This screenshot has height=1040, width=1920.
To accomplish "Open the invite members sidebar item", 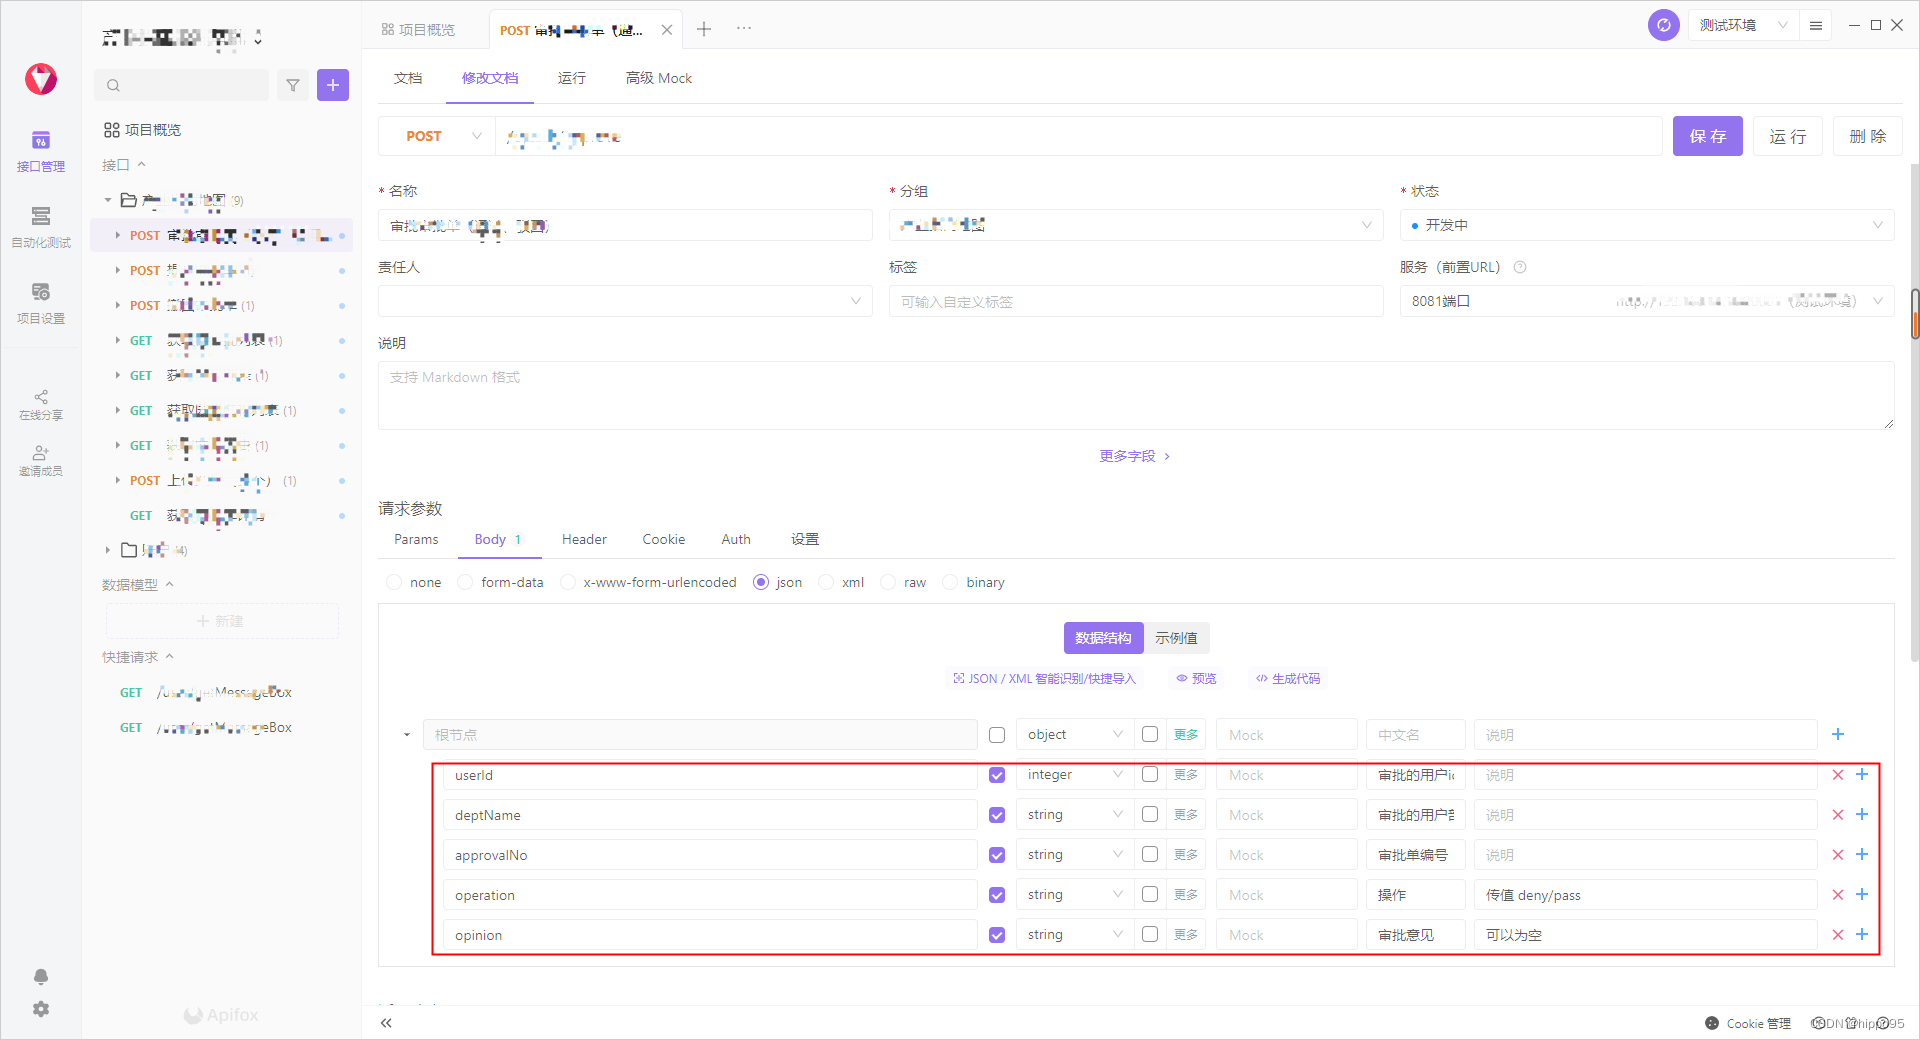I will [41, 461].
